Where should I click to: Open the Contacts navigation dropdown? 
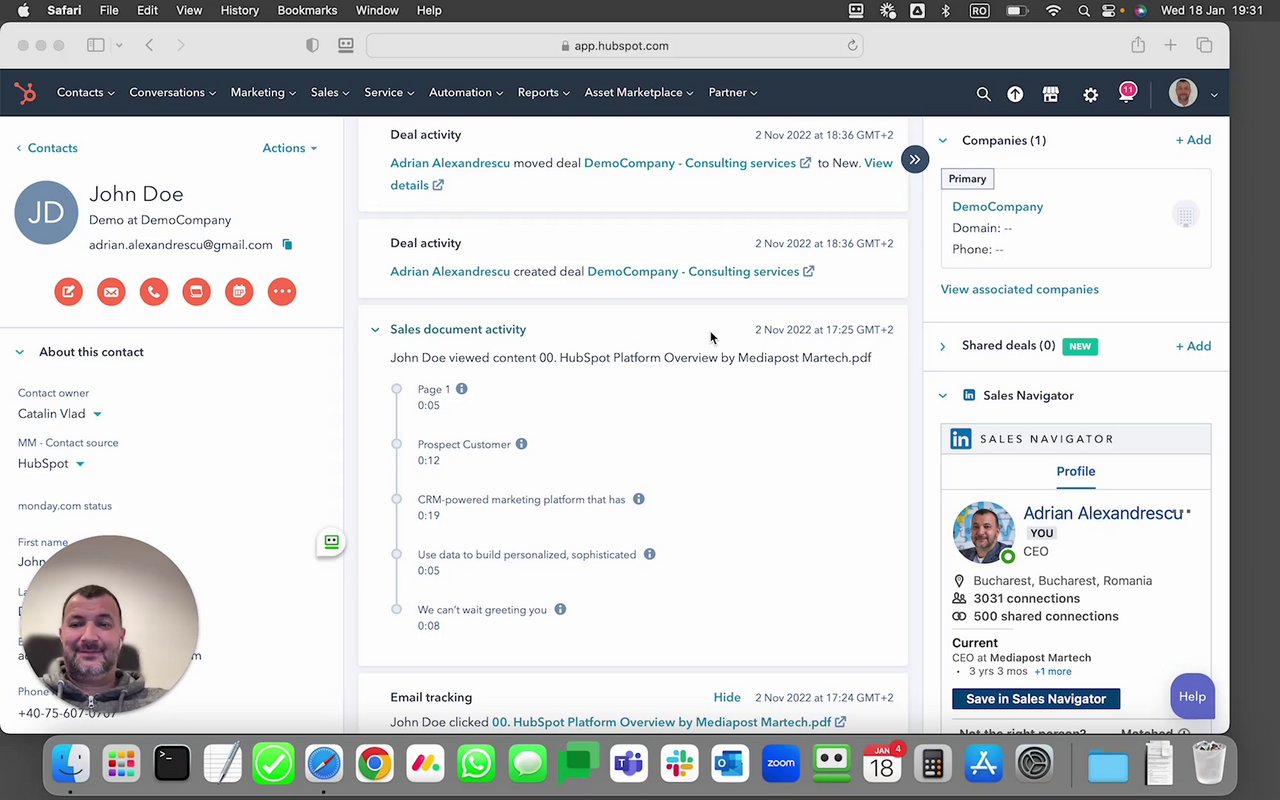[x=86, y=93]
